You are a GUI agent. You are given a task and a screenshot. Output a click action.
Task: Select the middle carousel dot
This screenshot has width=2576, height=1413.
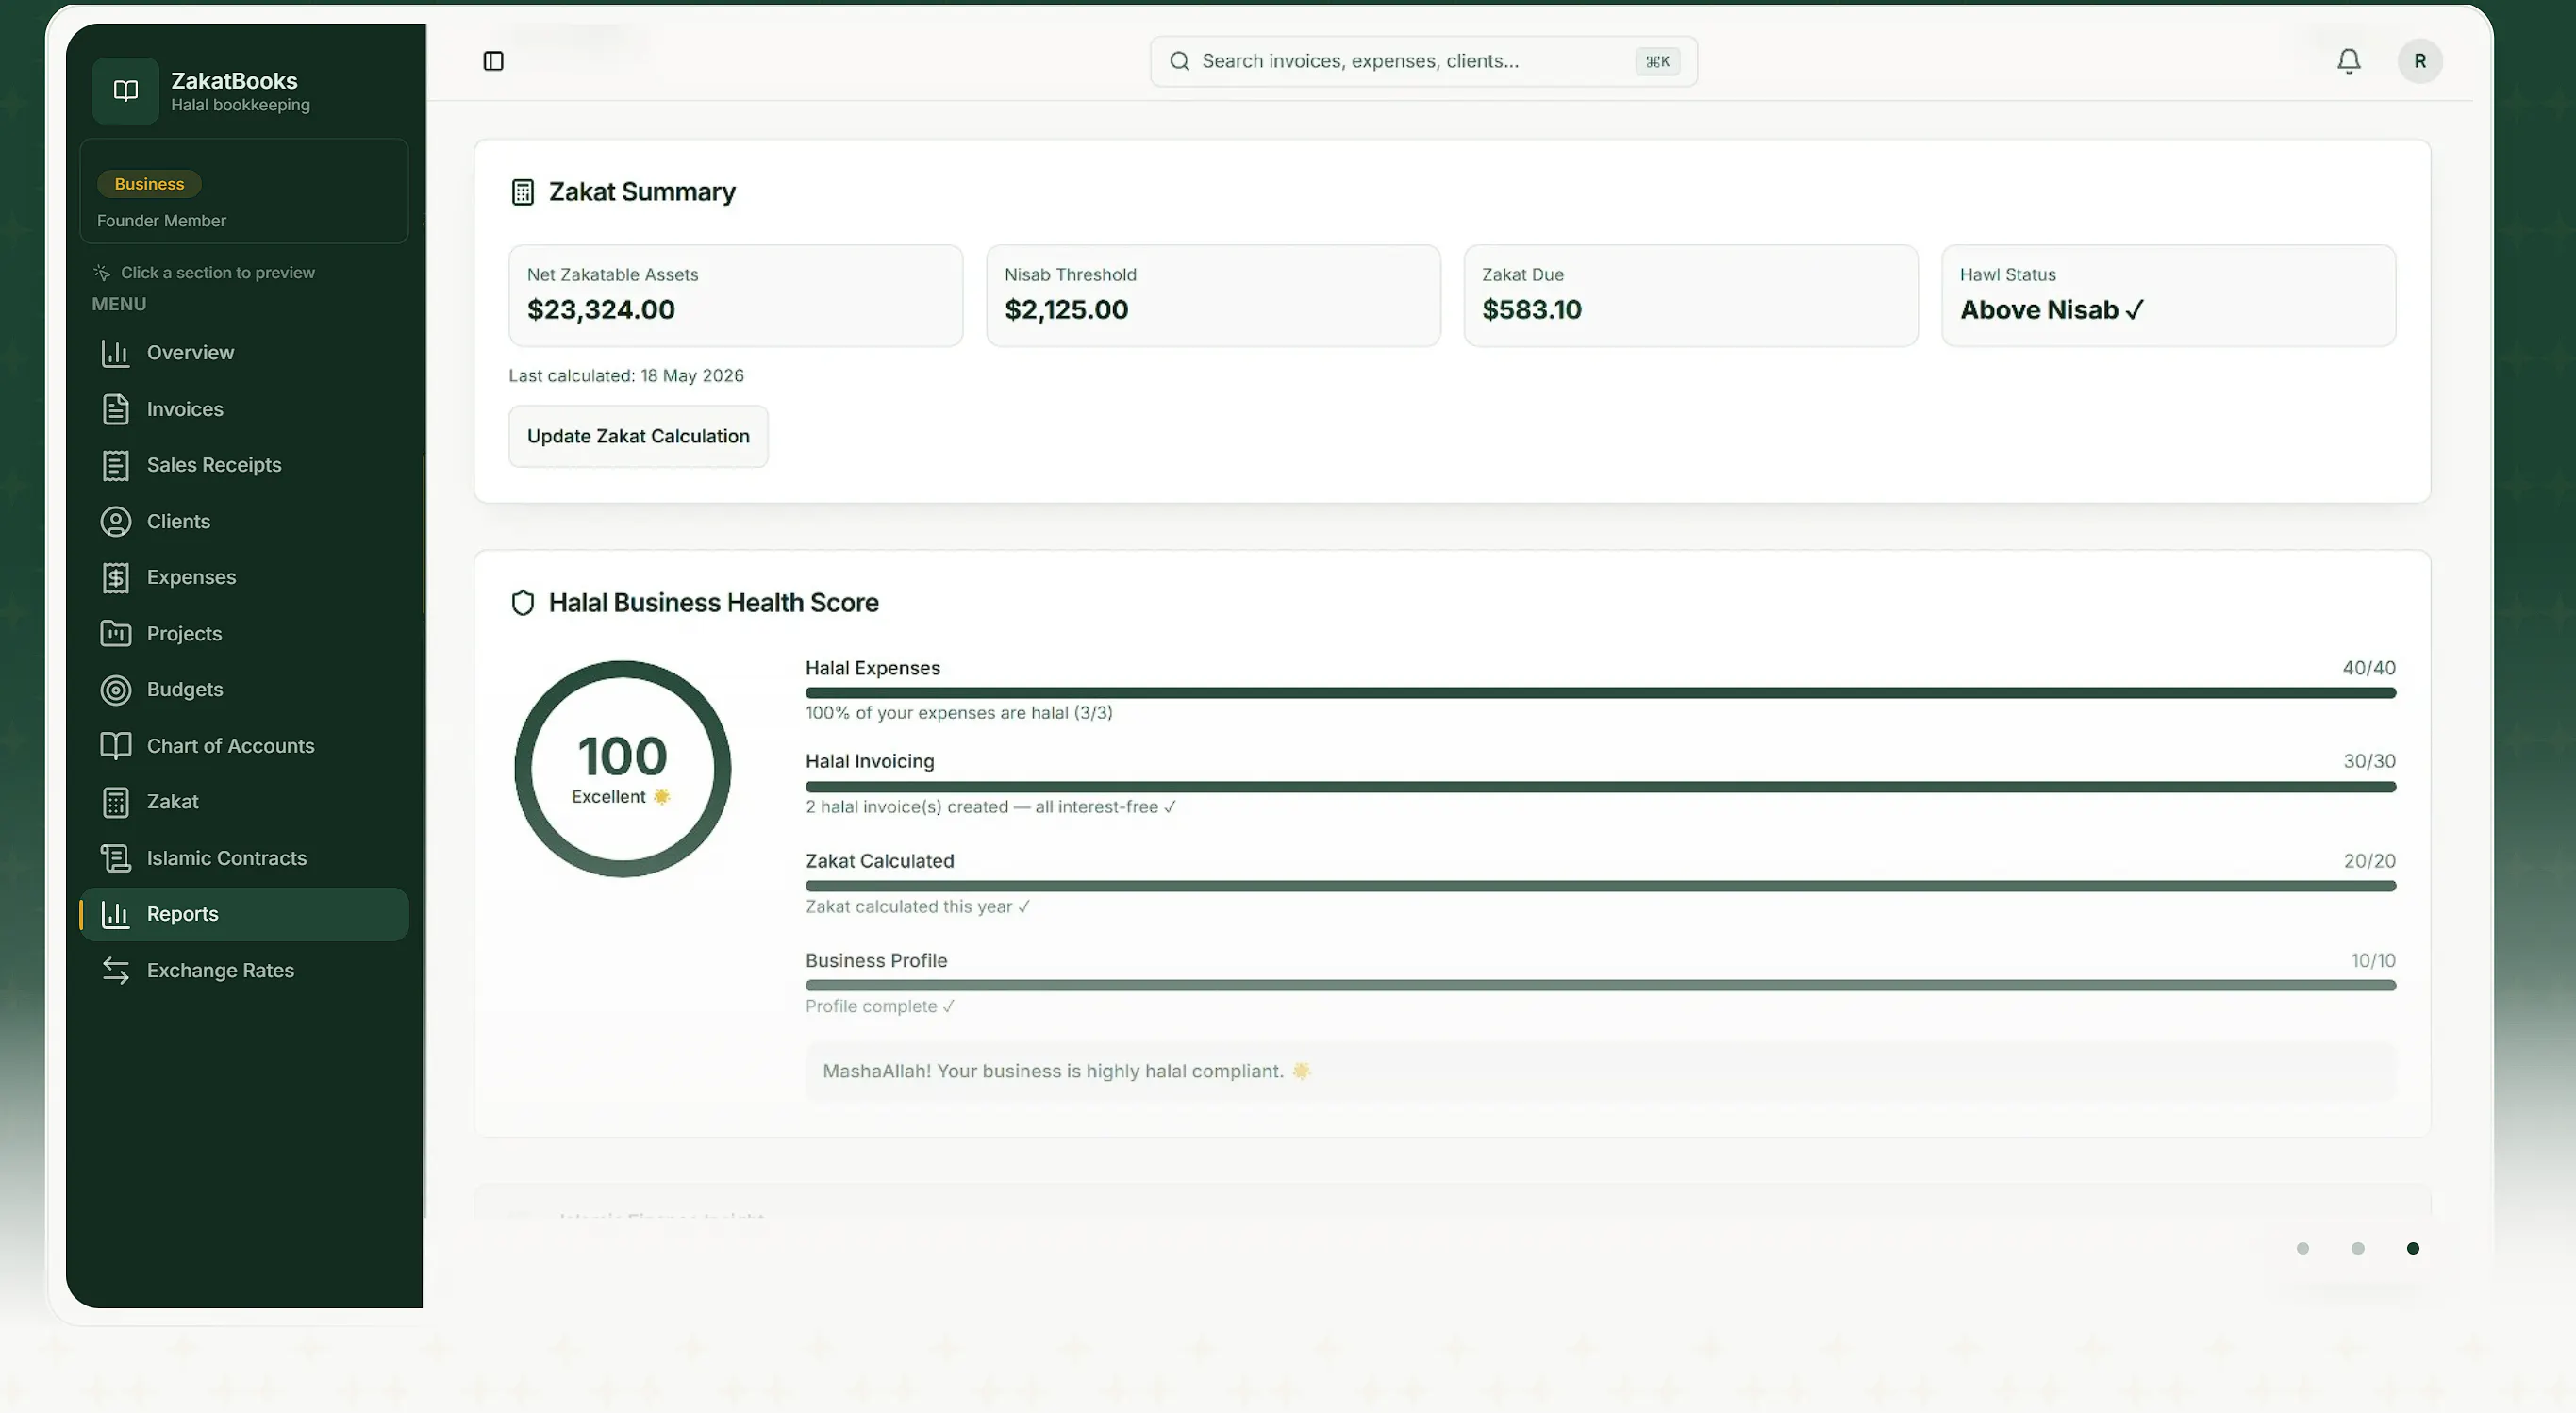coord(2357,1248)
